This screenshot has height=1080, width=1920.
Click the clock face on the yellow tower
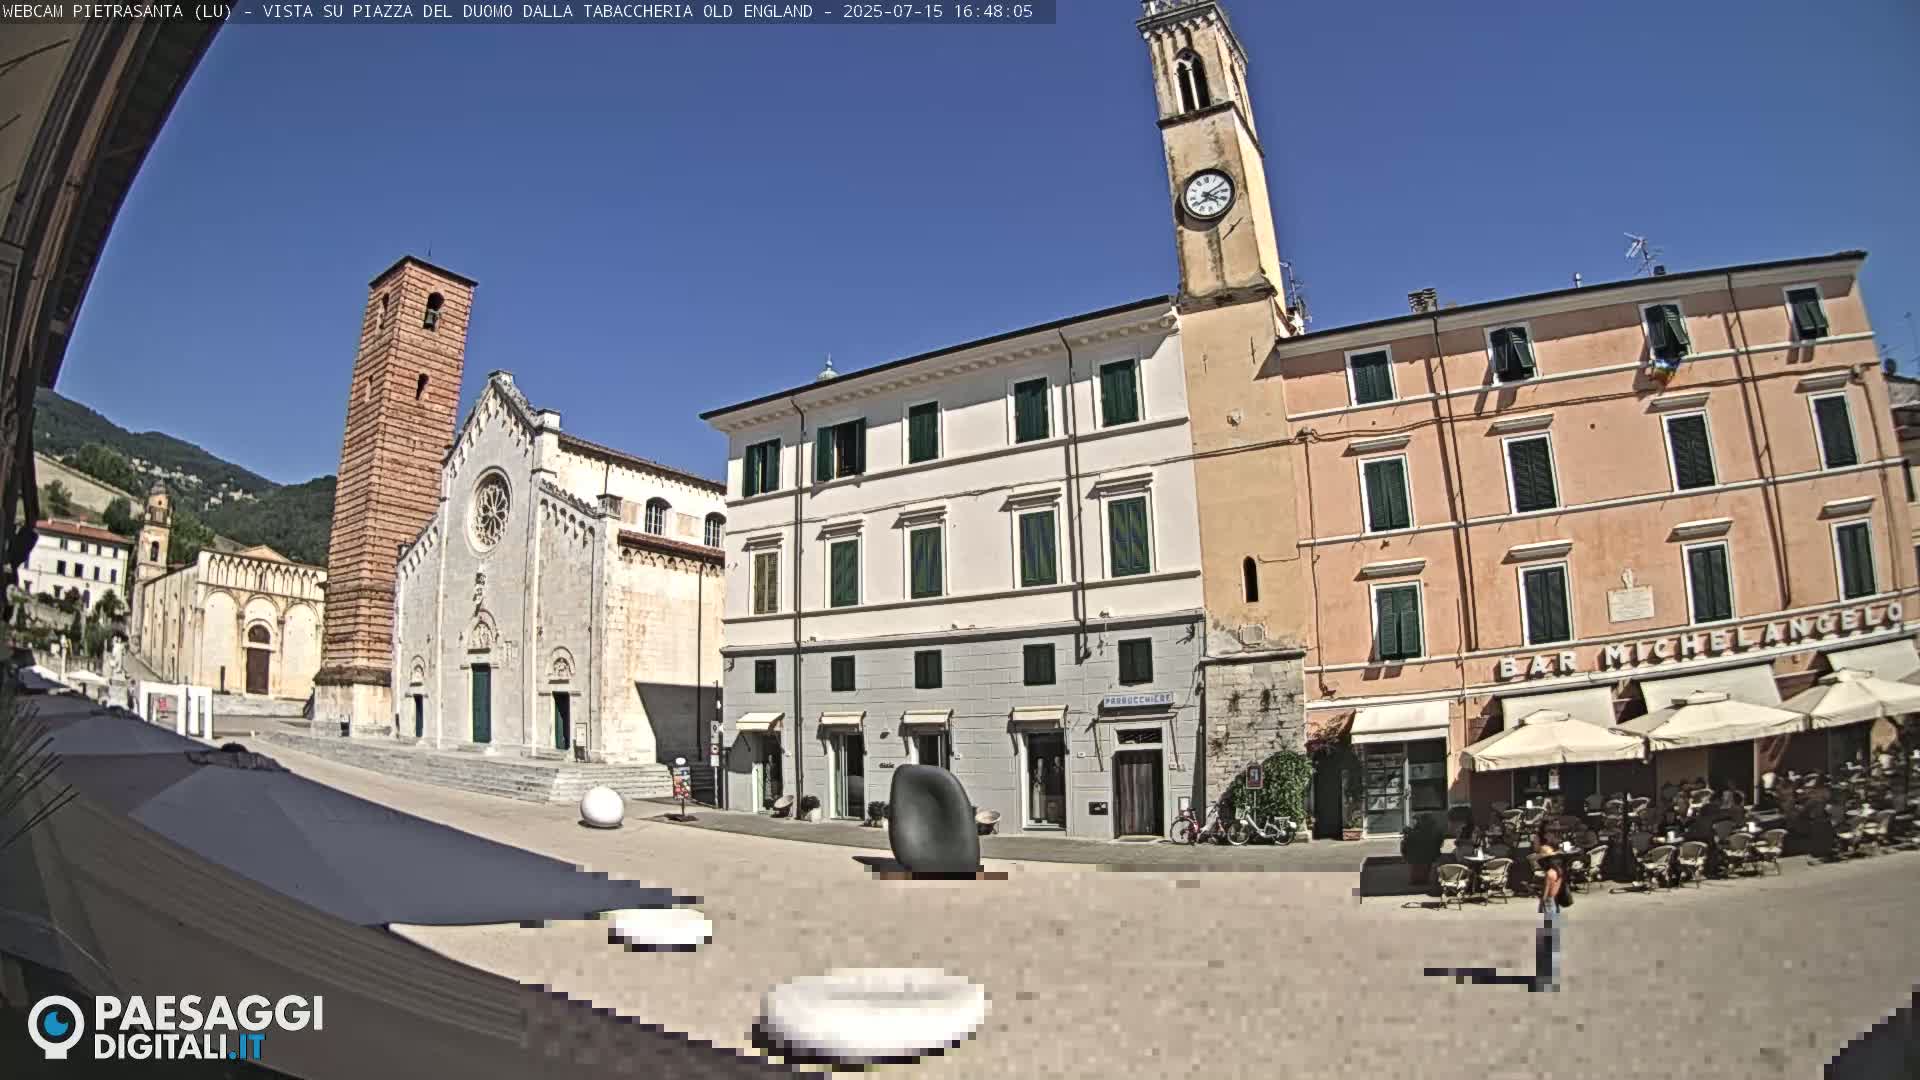pos(1208,194)
